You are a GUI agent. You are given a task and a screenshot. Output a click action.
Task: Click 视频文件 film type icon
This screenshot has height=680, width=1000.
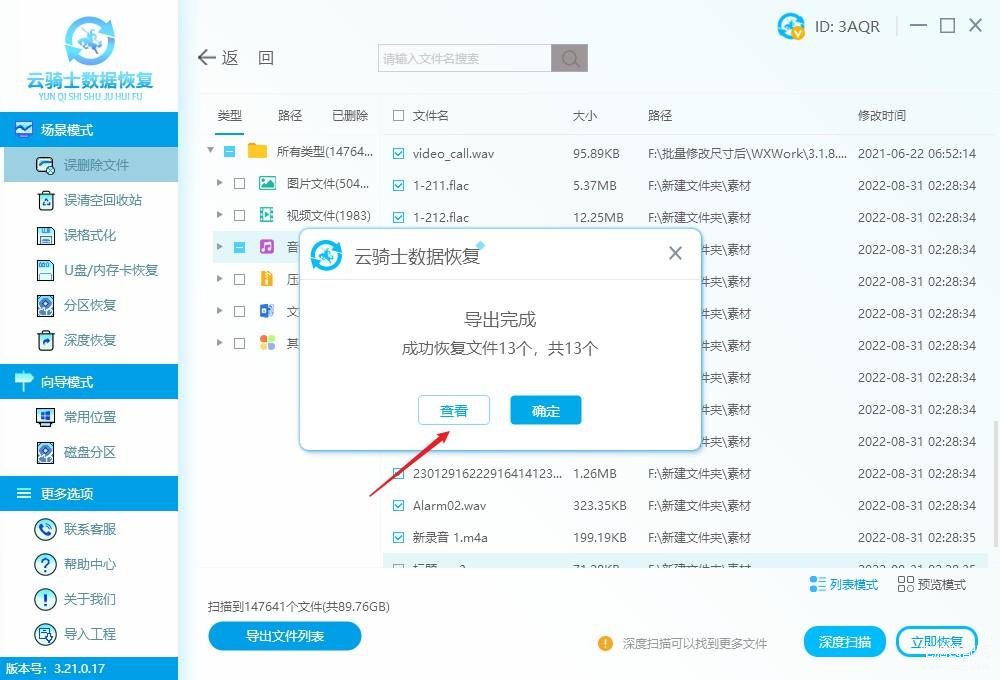[x=267, y=215]
